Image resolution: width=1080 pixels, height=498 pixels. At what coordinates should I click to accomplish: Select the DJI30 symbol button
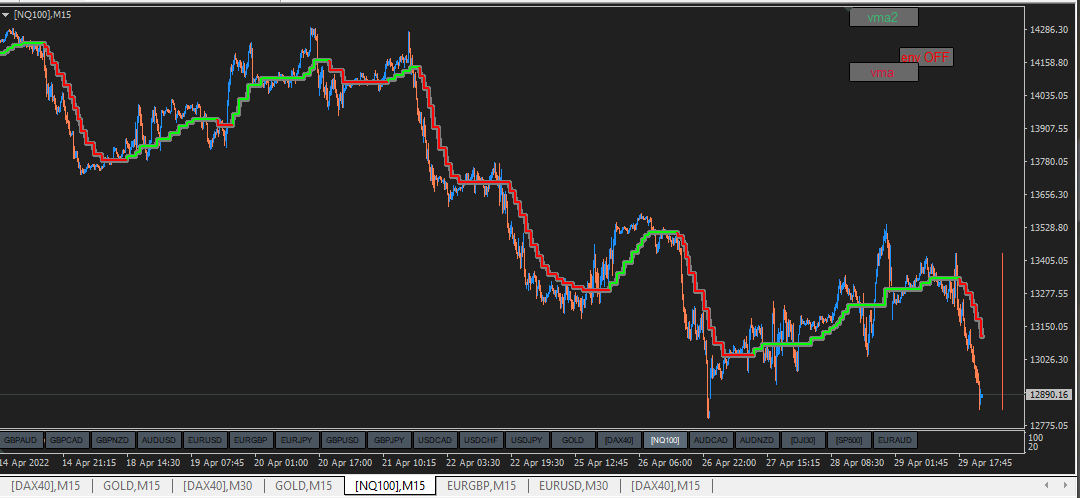(802, 439)
